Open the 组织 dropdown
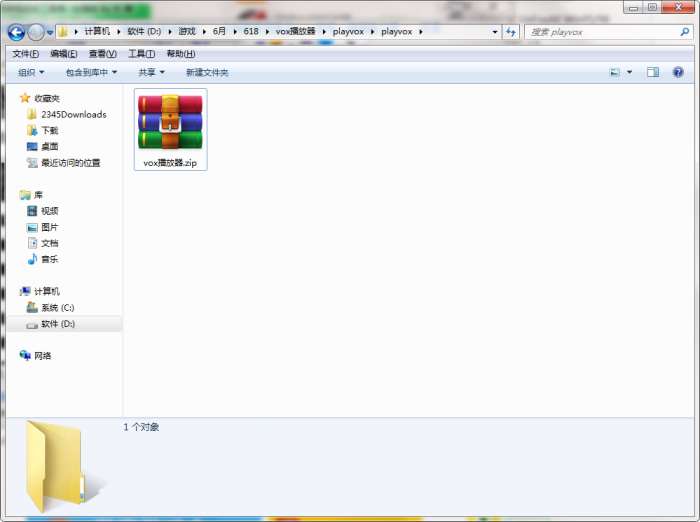The image size is (700, 522). click(x=31, y=72)
